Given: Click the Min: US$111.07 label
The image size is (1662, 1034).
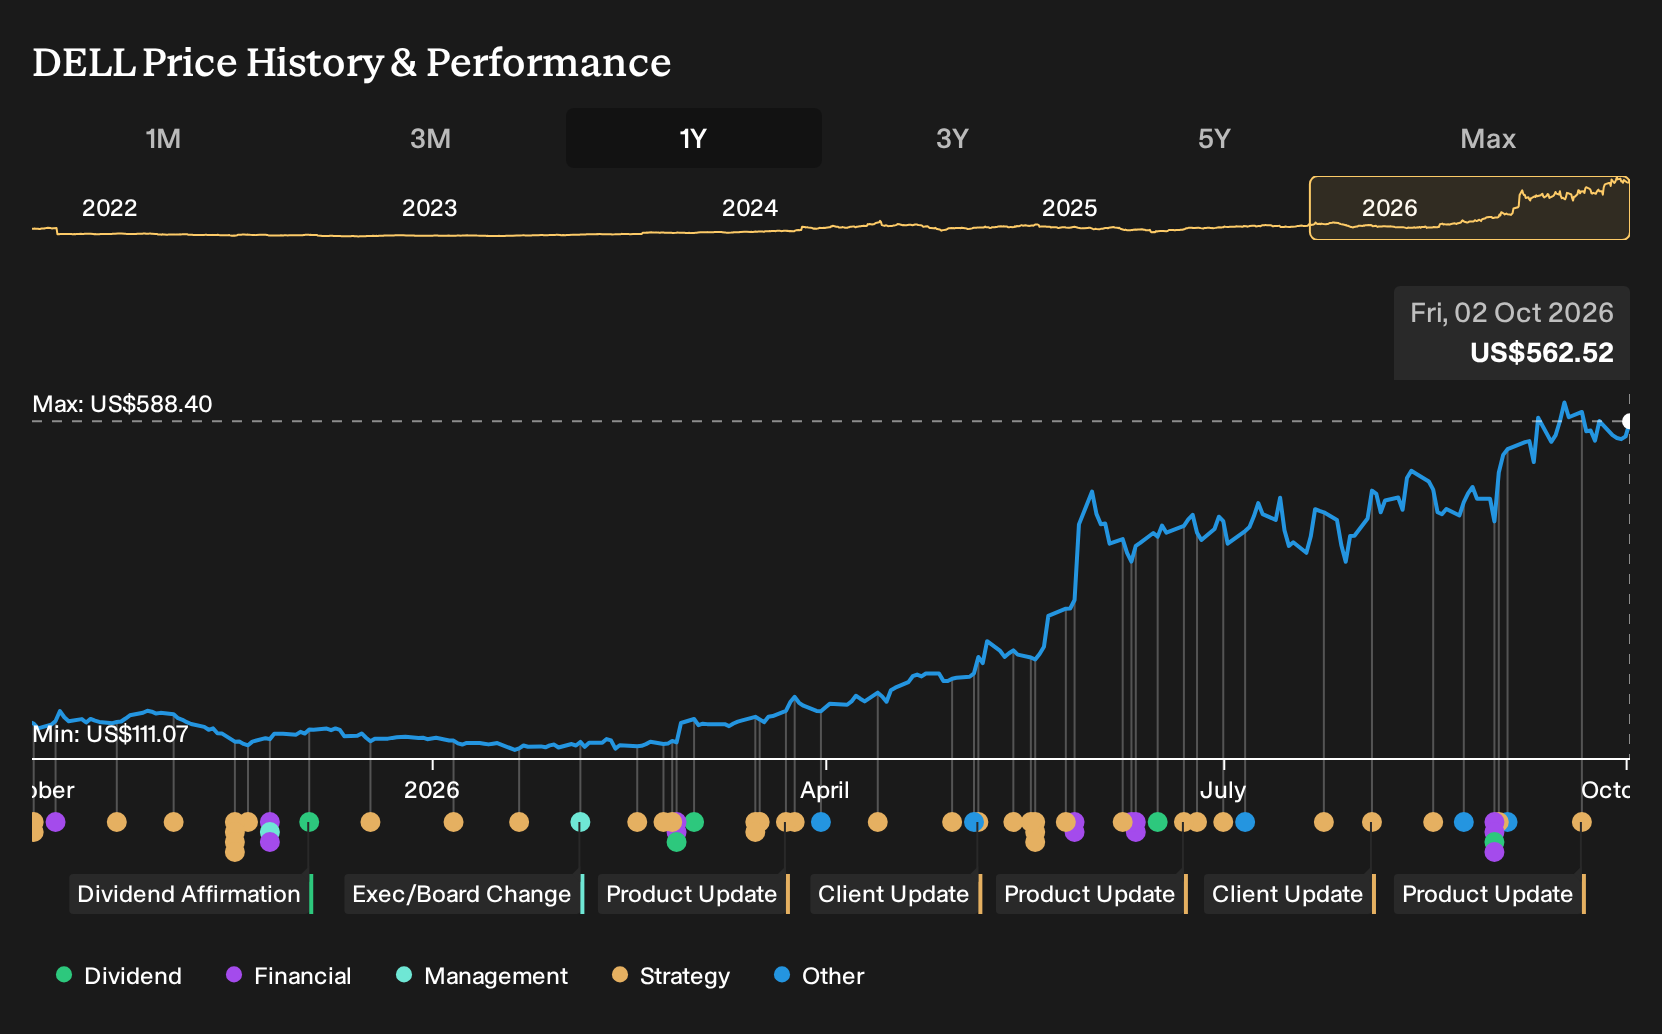Looking at the screenshot, I should 110,734.
